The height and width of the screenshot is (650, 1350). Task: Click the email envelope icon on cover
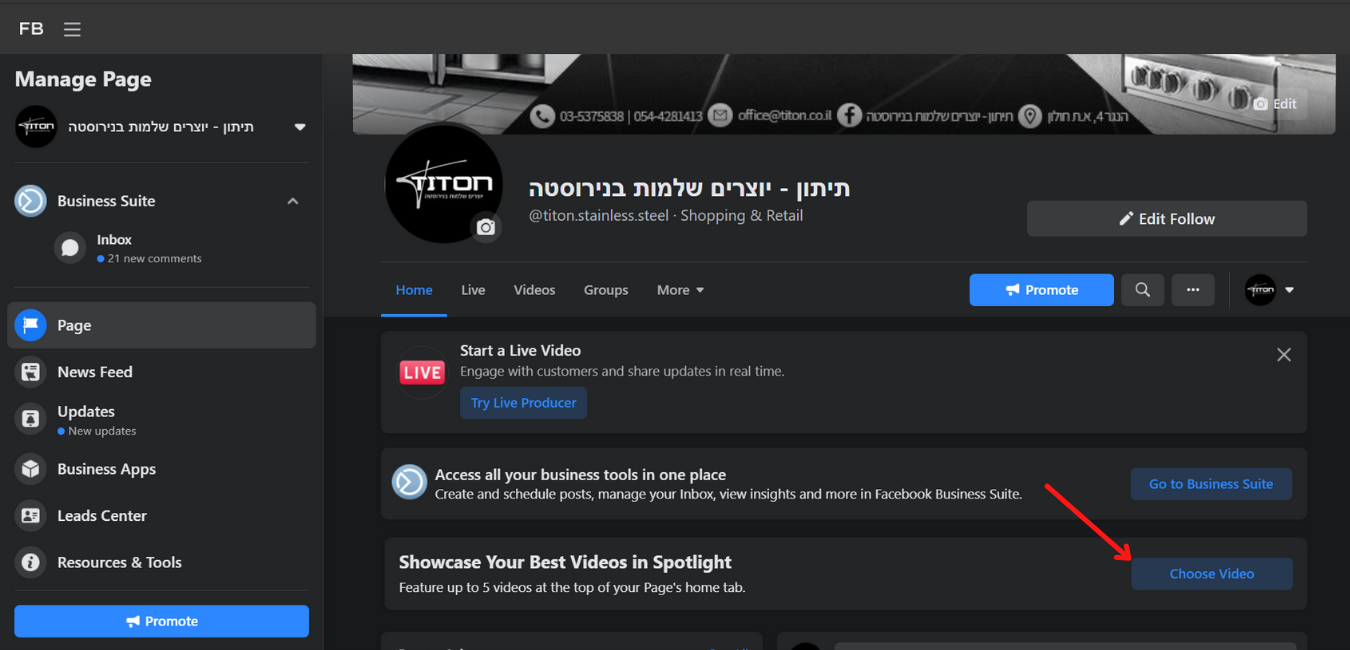coord(720,116)
